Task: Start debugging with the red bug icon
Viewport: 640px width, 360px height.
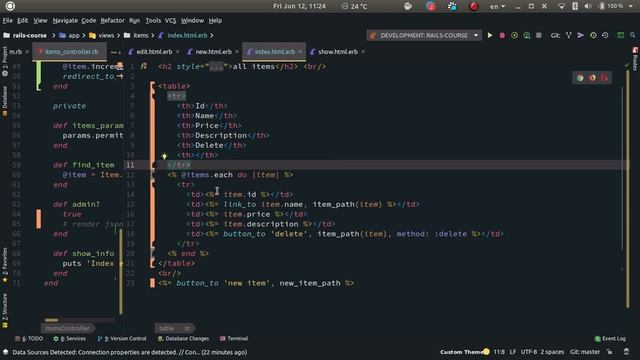Action: point(502,36)
